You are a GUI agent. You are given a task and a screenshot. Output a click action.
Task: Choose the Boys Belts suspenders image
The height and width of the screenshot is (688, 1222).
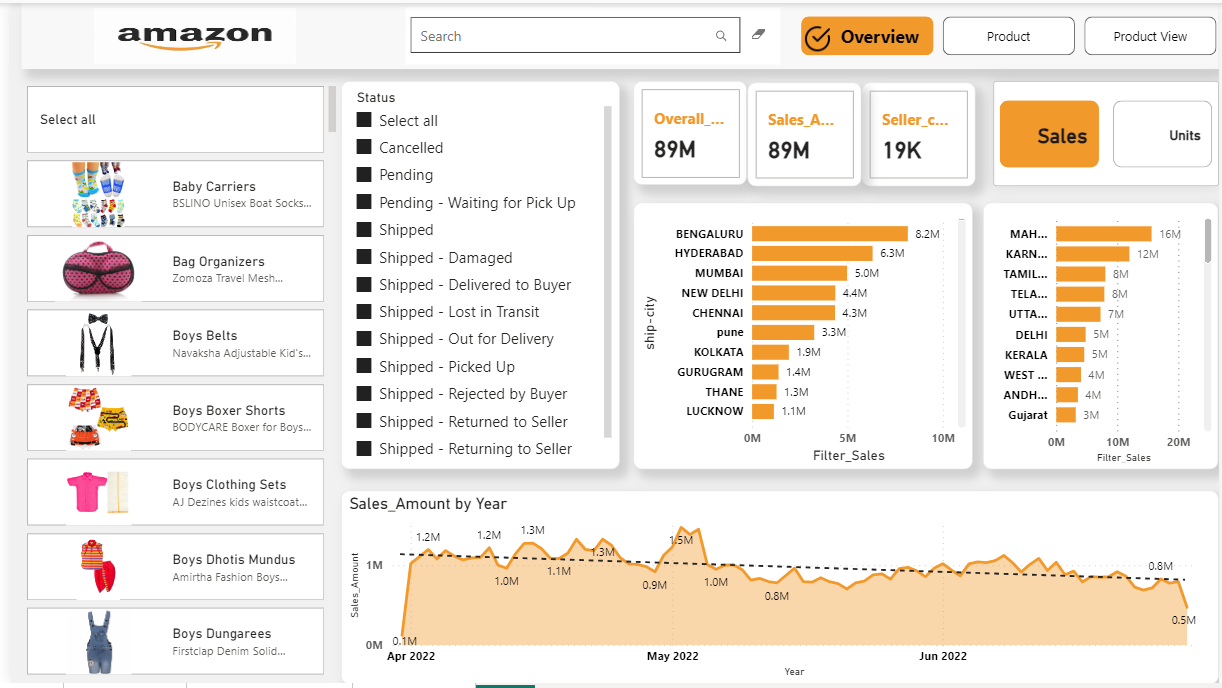pyautogui.click(x=98, y=343)
